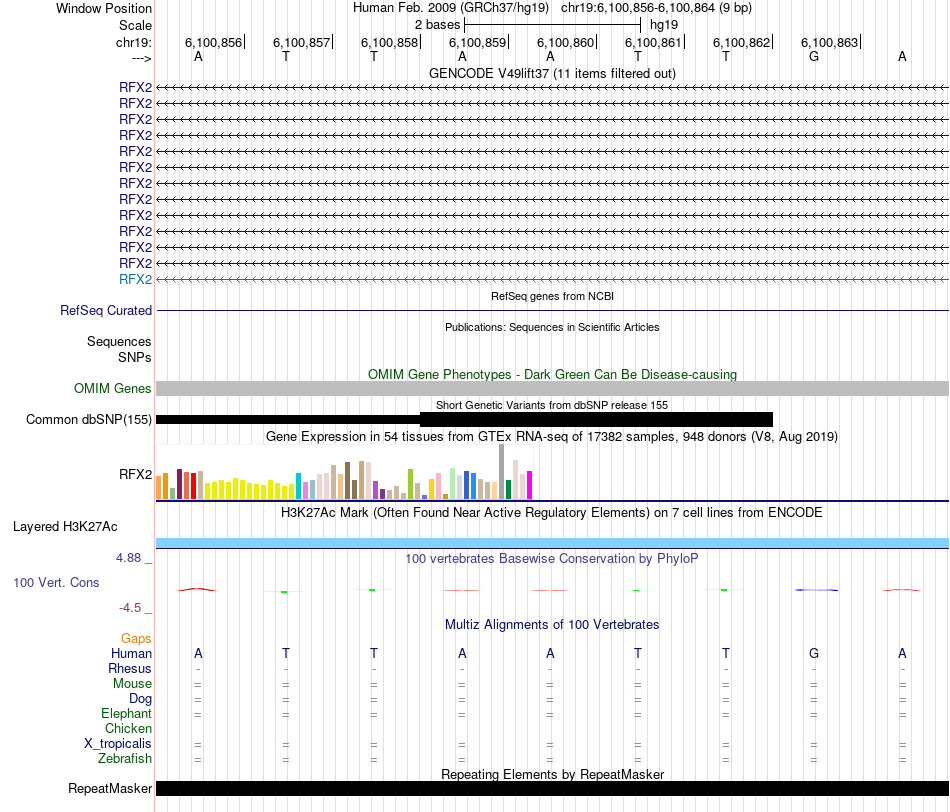Click the tall gray bar in GTEx chart
The height and width of the screenshot is (812, 950).
(502, 471)
